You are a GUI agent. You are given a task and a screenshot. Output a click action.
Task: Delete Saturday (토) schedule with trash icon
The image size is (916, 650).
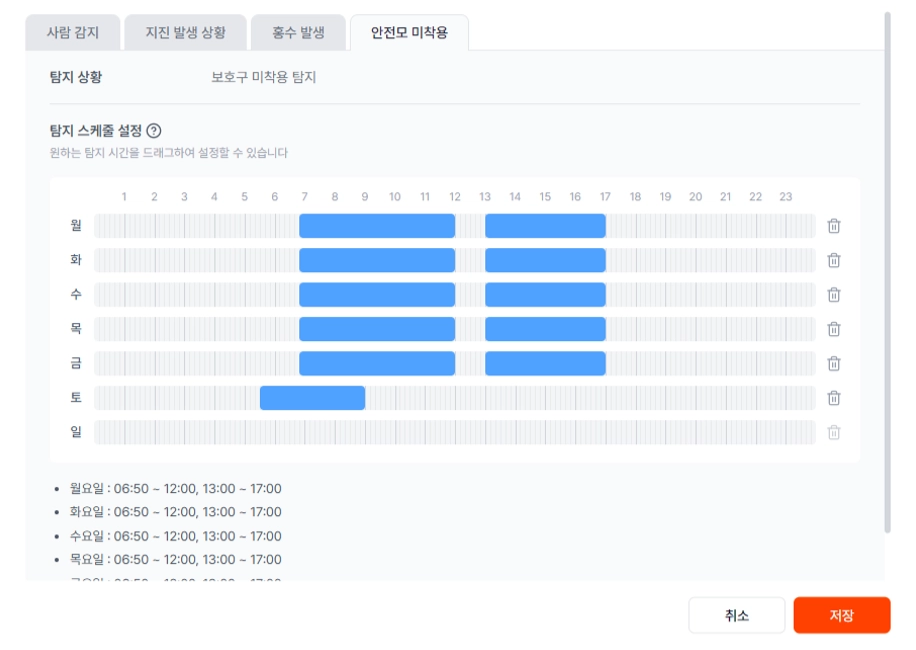[834, 398]
